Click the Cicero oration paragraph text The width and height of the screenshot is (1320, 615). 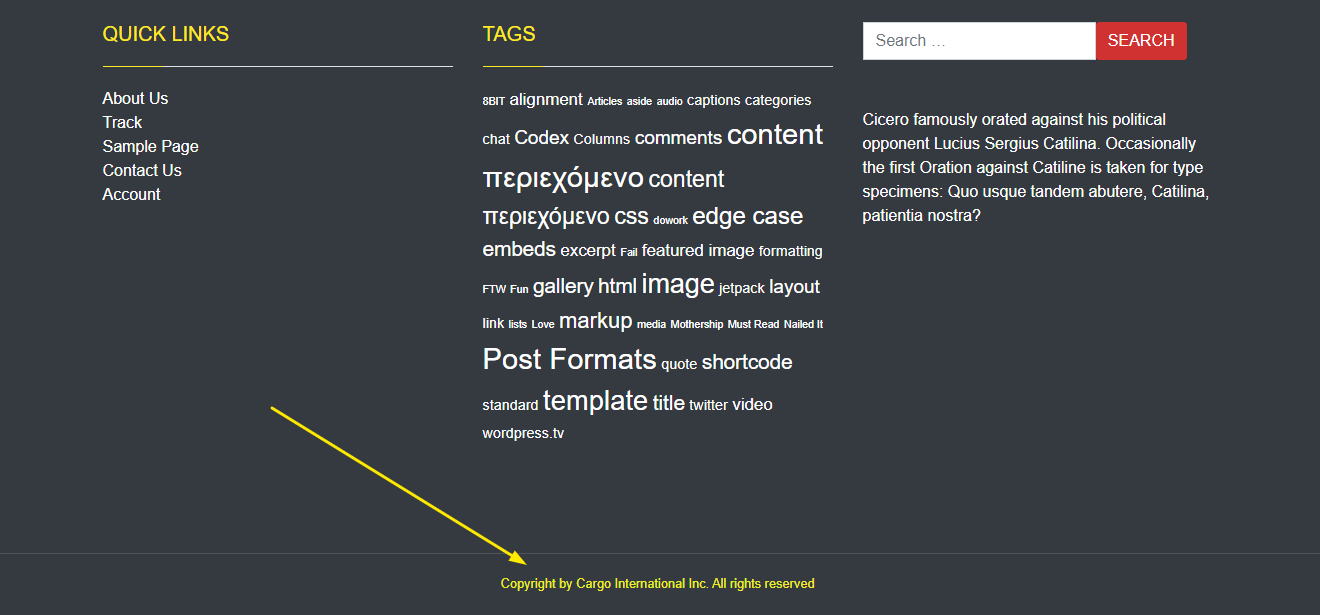[x=1036, y=167]
